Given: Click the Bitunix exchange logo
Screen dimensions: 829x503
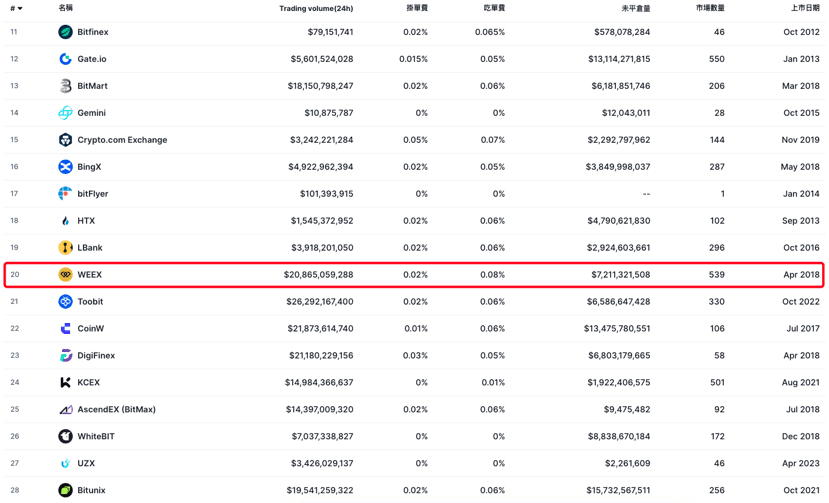Looking at the screenshot, I should [65, 490].
